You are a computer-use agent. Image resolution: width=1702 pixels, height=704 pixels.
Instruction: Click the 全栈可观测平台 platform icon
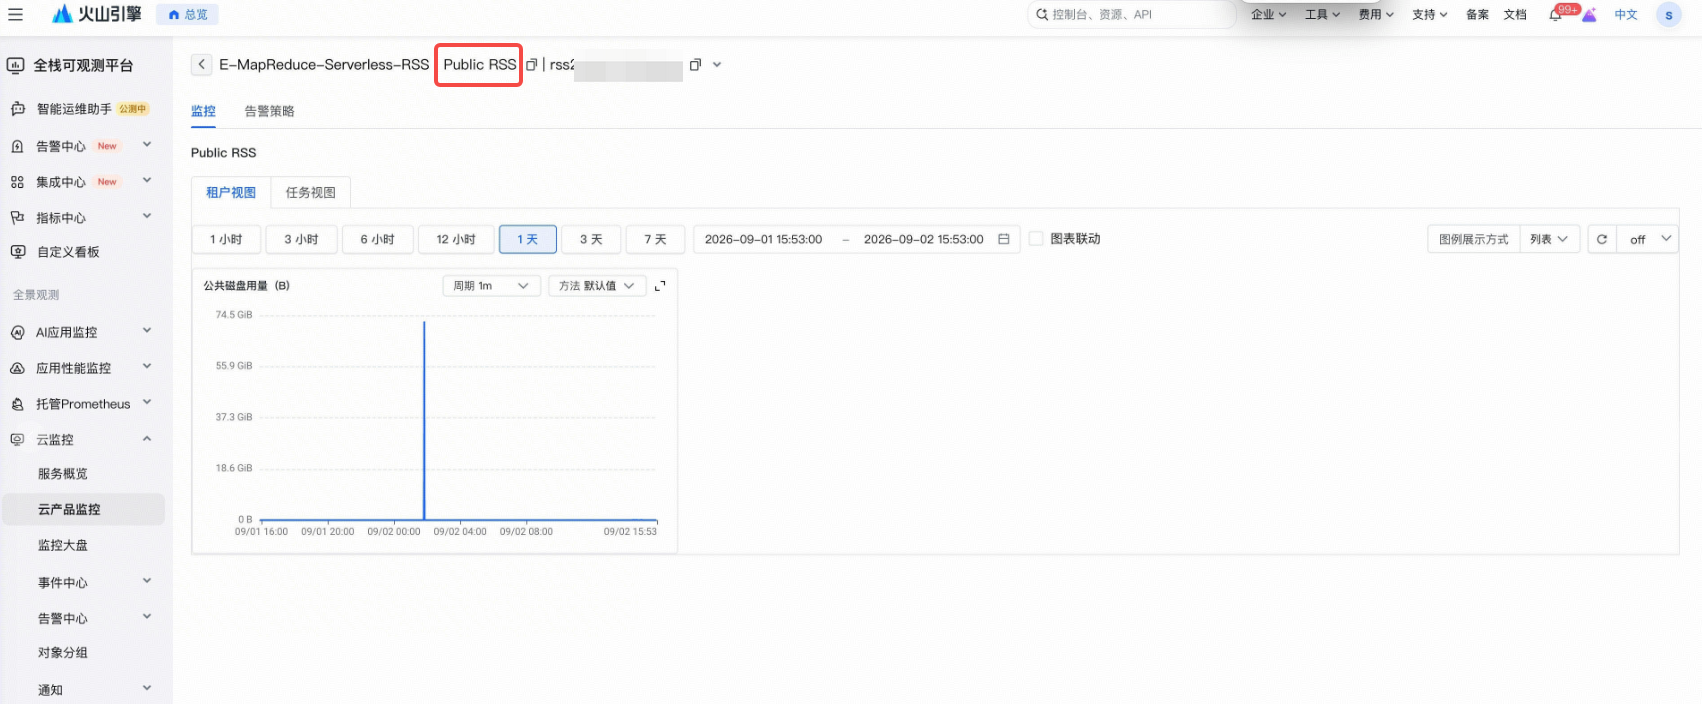point(16,65)
